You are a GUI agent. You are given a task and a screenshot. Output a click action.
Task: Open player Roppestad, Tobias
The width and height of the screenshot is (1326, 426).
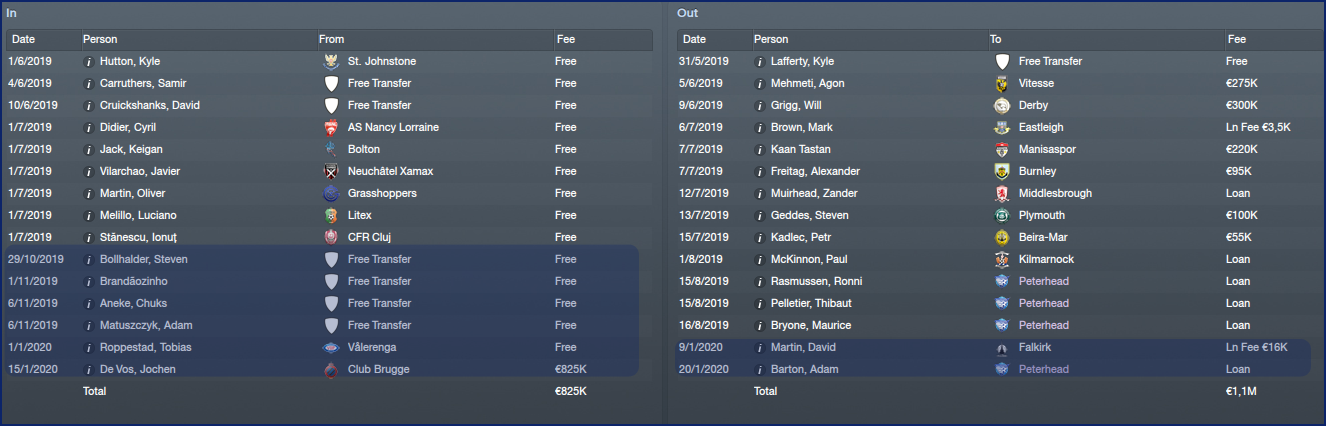tap(145, 347)
